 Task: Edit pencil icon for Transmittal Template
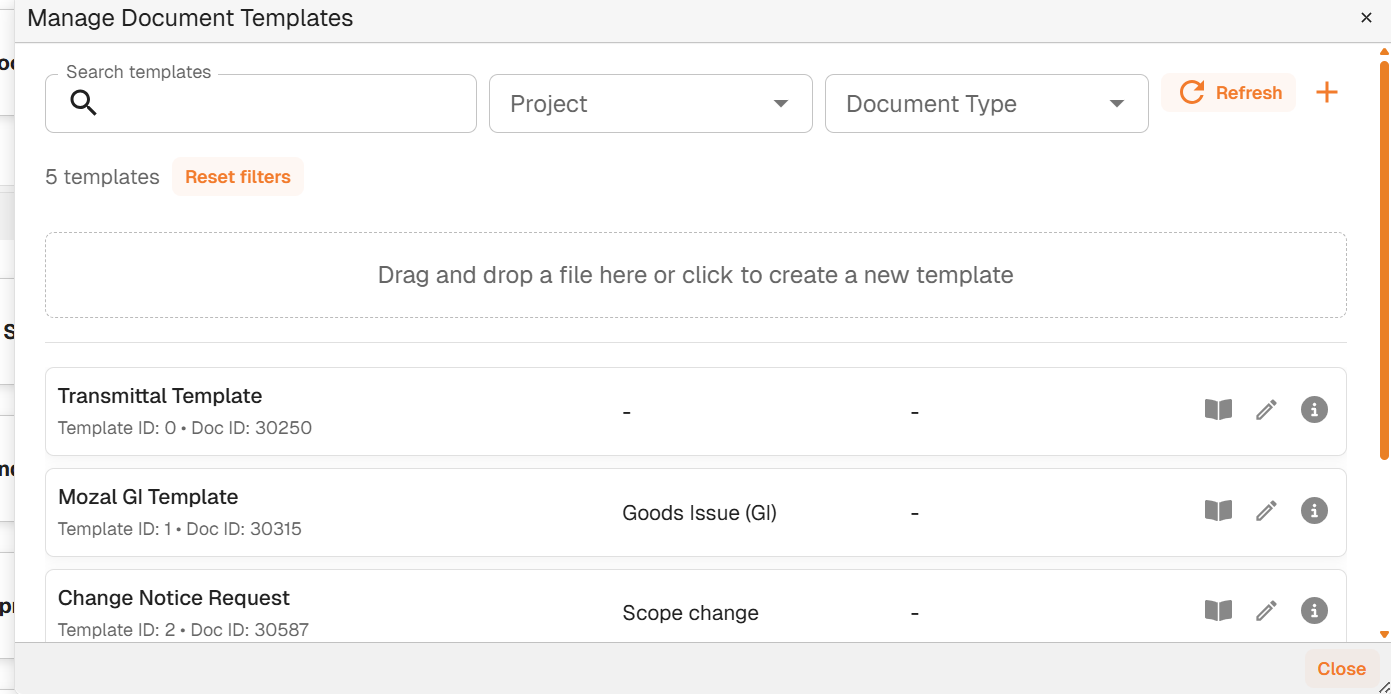tap(1266, 410)
